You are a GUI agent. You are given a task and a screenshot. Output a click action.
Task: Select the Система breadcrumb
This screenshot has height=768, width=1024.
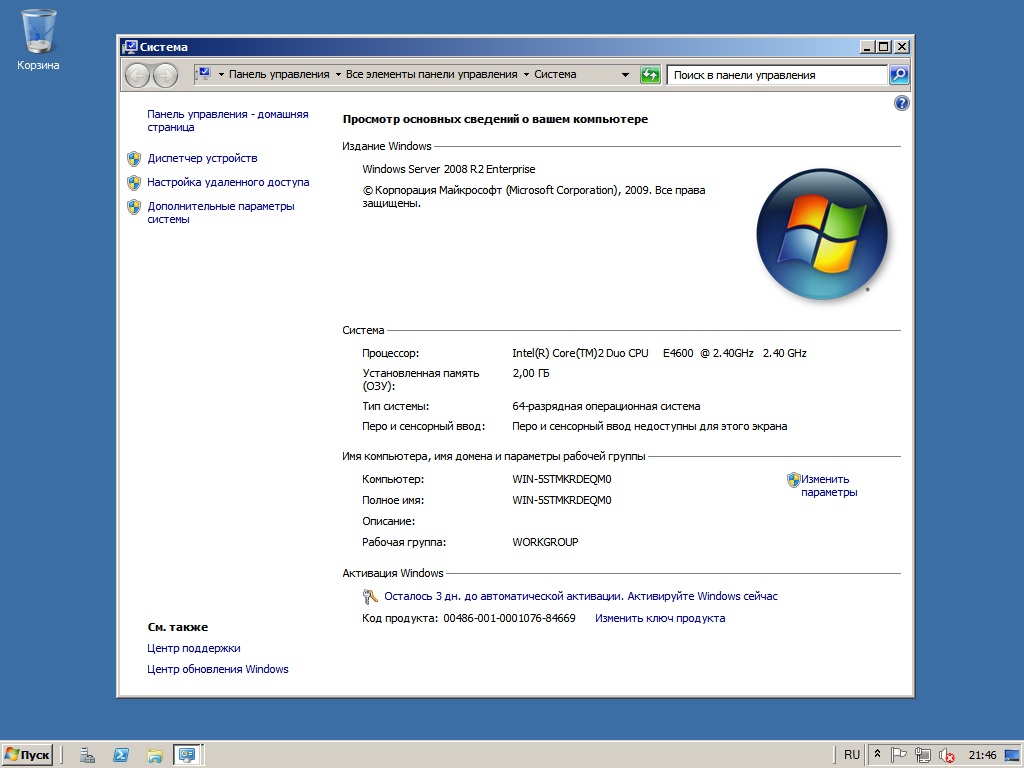(555, 74)
